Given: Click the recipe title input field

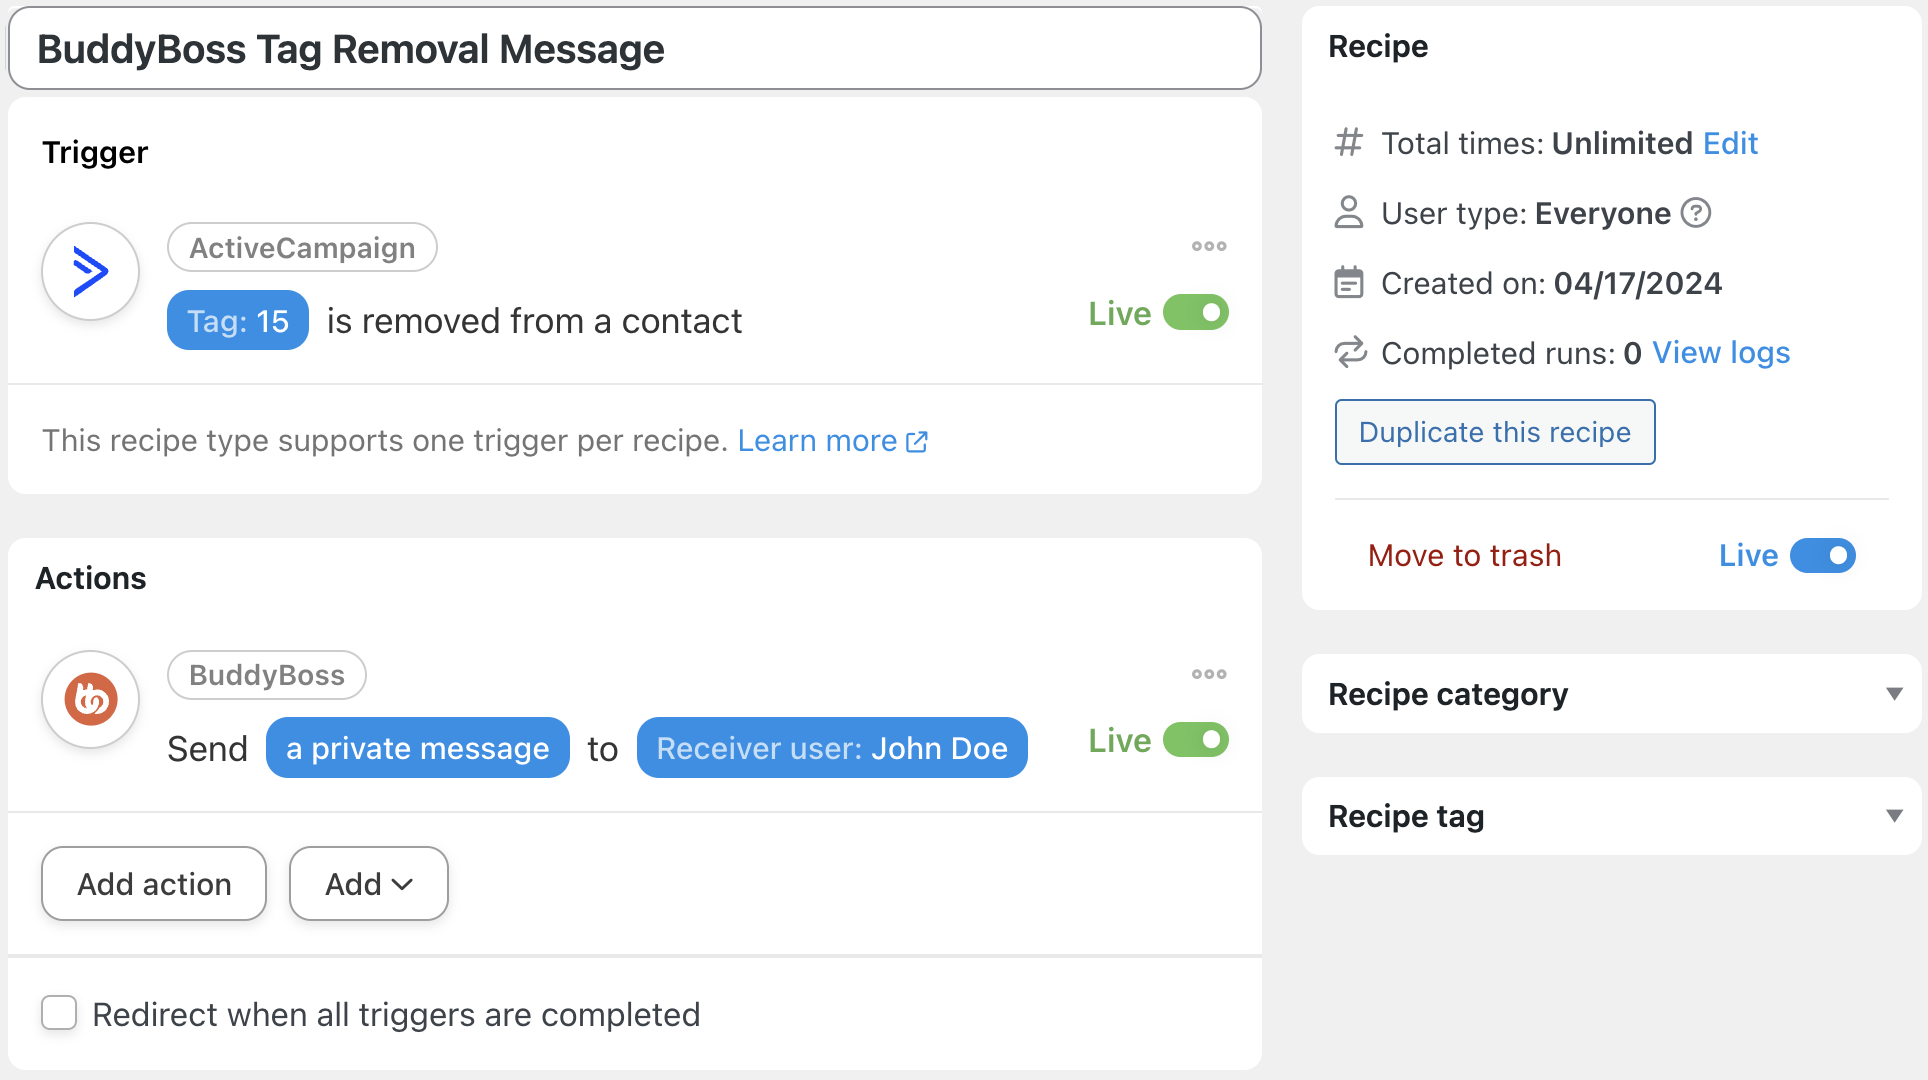Looking at the screenshot, I should (635, 49).
